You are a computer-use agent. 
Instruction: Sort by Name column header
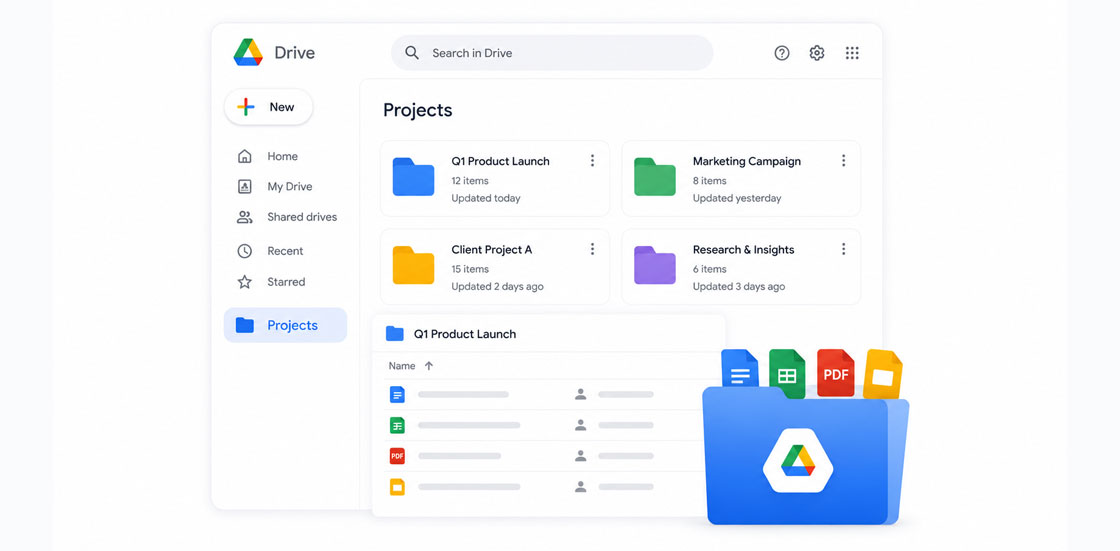(401, 366)
